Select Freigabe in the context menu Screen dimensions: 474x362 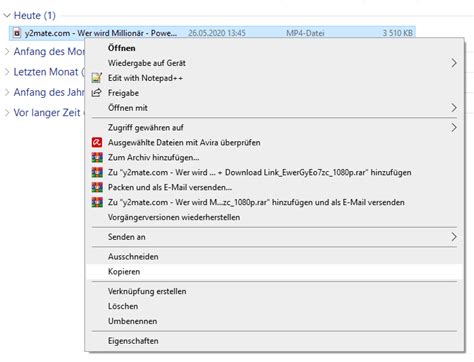[x=274, y=93]
